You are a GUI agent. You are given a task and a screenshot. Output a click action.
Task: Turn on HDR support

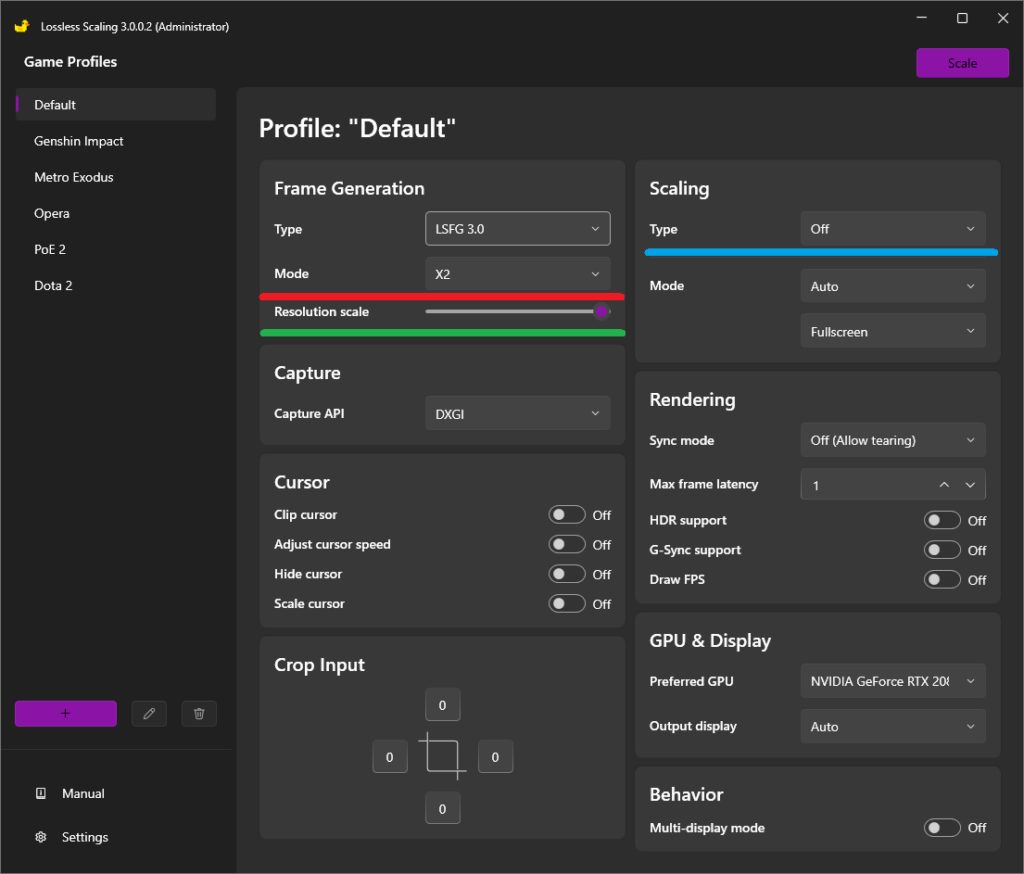pos(942,521)
